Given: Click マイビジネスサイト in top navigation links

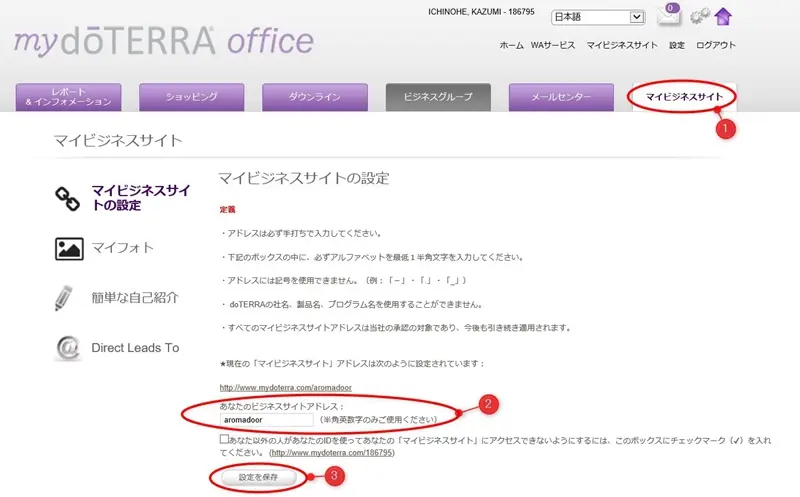Looking at the screenshot, I should [622, 45].
